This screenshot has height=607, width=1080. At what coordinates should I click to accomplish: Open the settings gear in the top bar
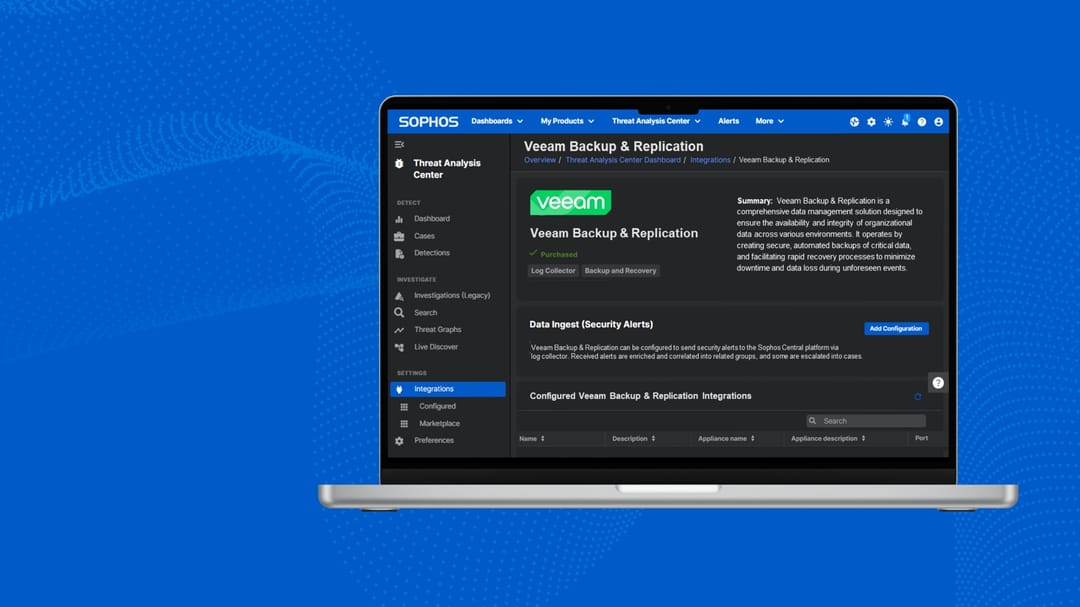pos(871,122)
